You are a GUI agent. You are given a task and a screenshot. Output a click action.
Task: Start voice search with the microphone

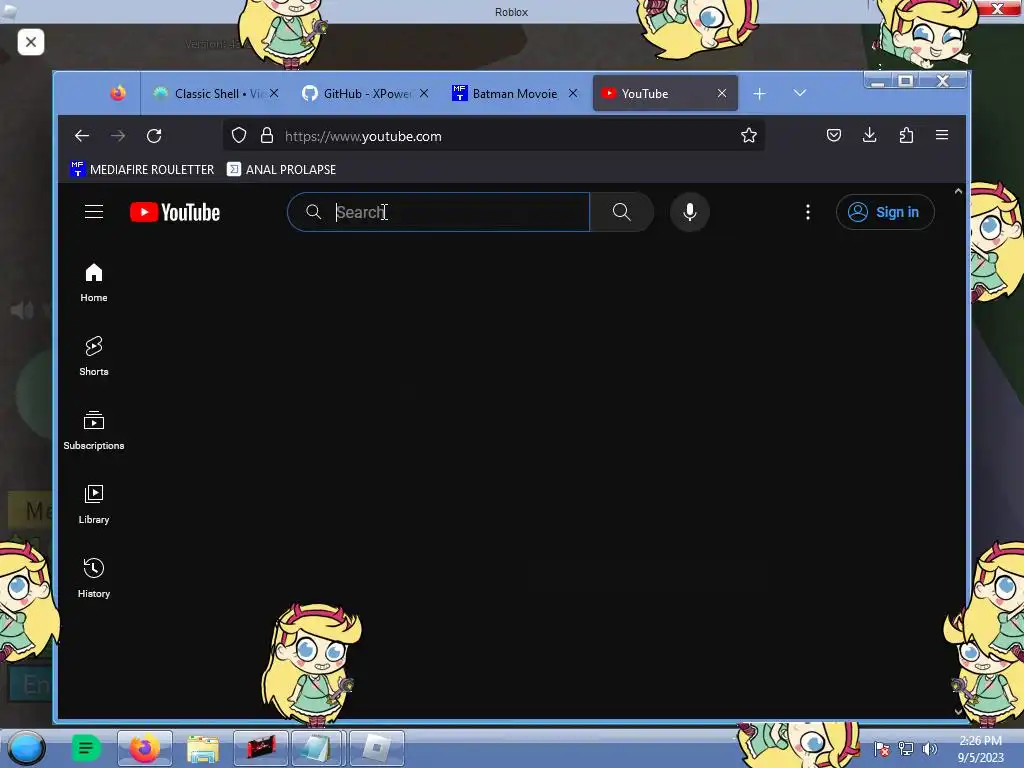[690, 212]
